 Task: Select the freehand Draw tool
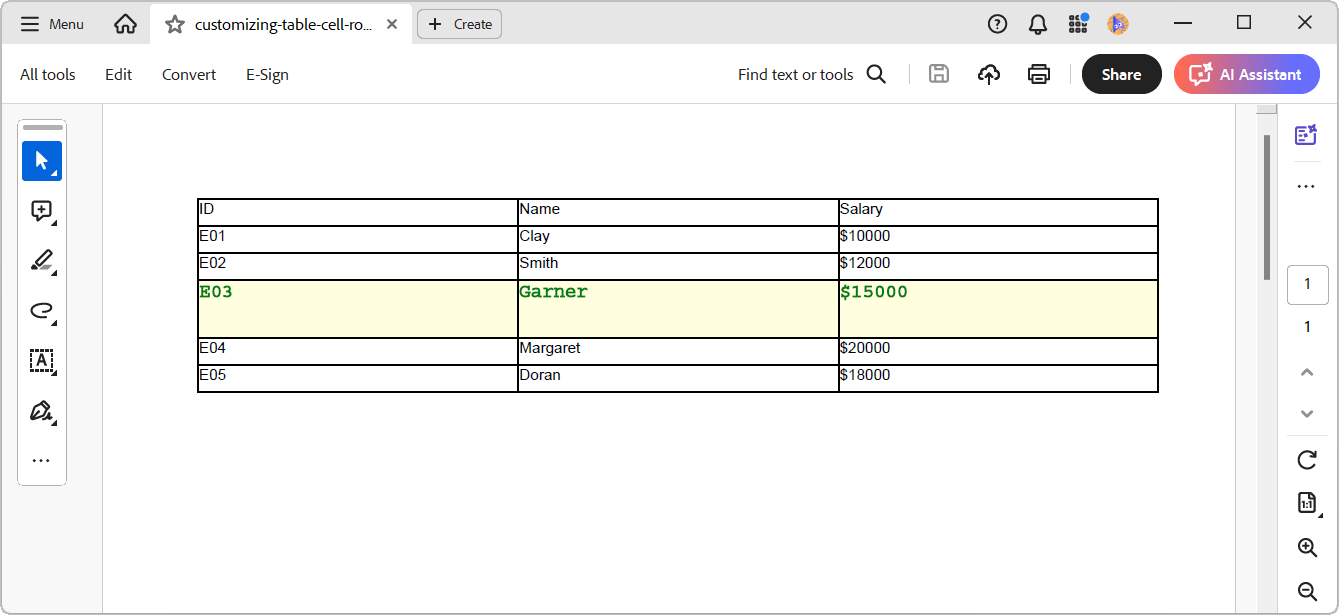click(x=42, y=311)
